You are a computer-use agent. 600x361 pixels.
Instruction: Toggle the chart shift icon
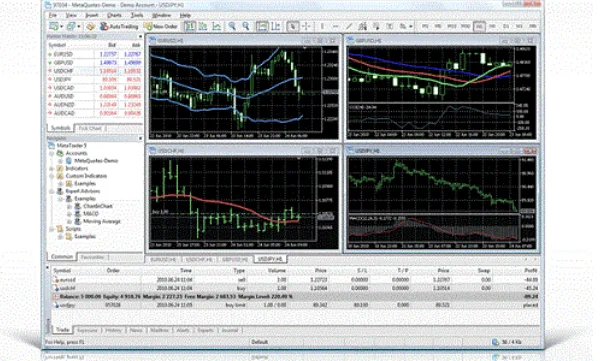tap(276, 26)
